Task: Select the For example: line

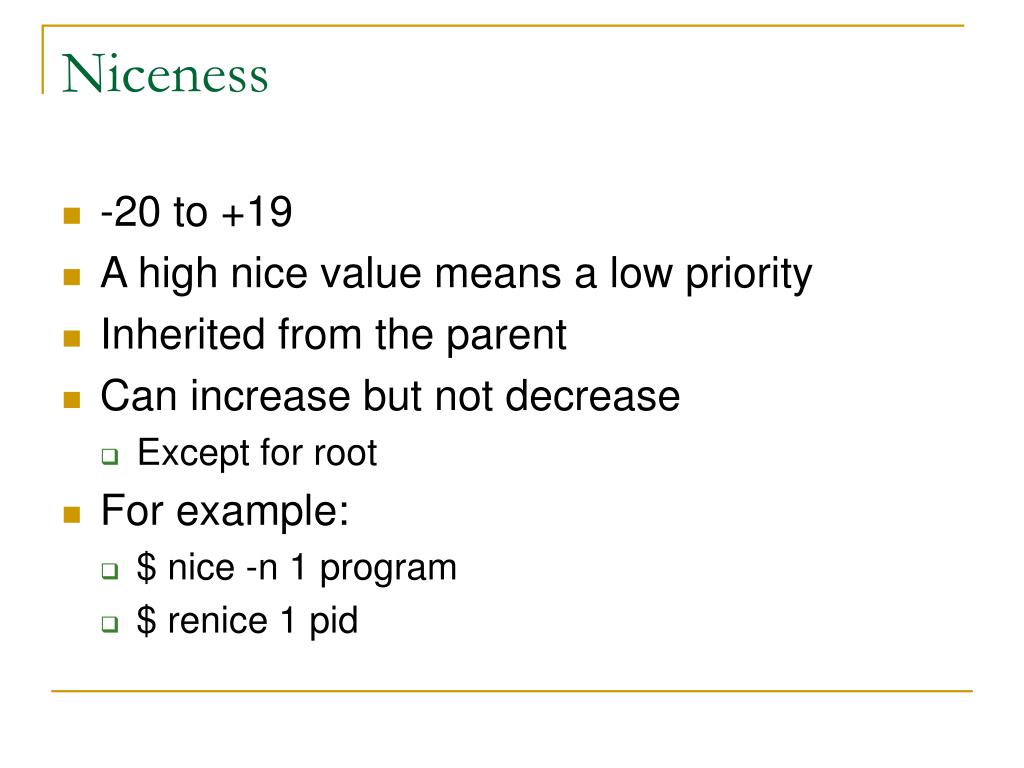Action: tap(225, 510)
